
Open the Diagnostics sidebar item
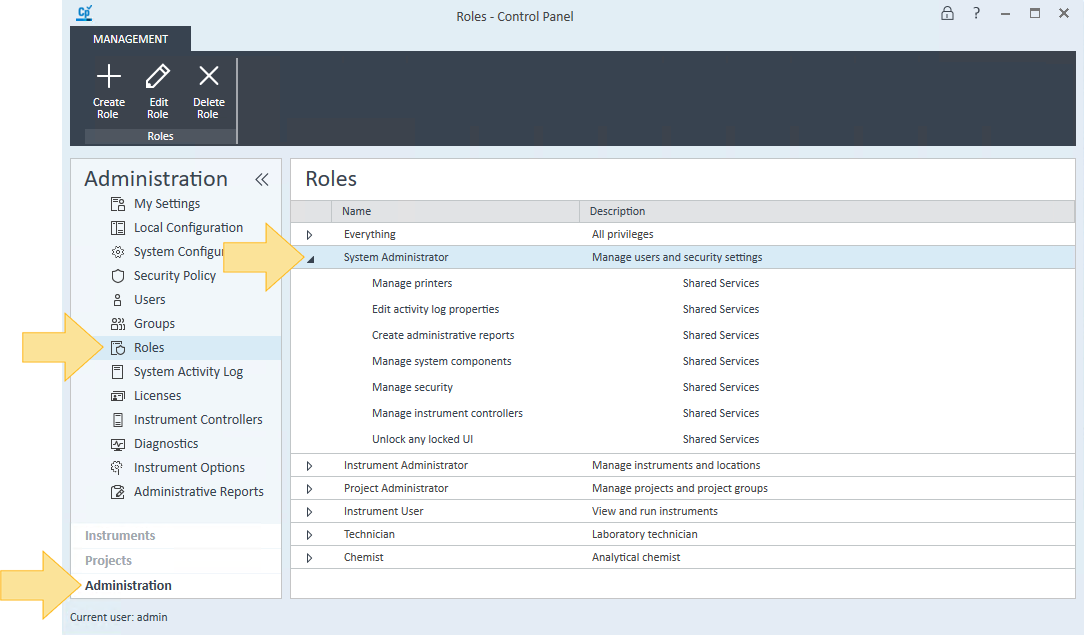coord(165,444)
